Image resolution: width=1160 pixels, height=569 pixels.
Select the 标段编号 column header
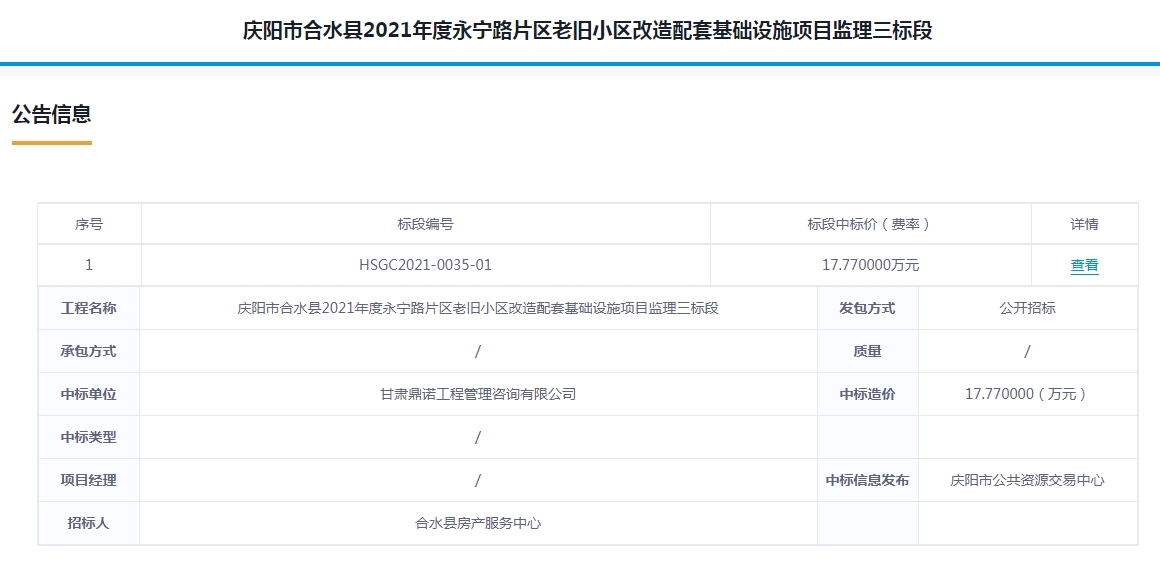425,224
